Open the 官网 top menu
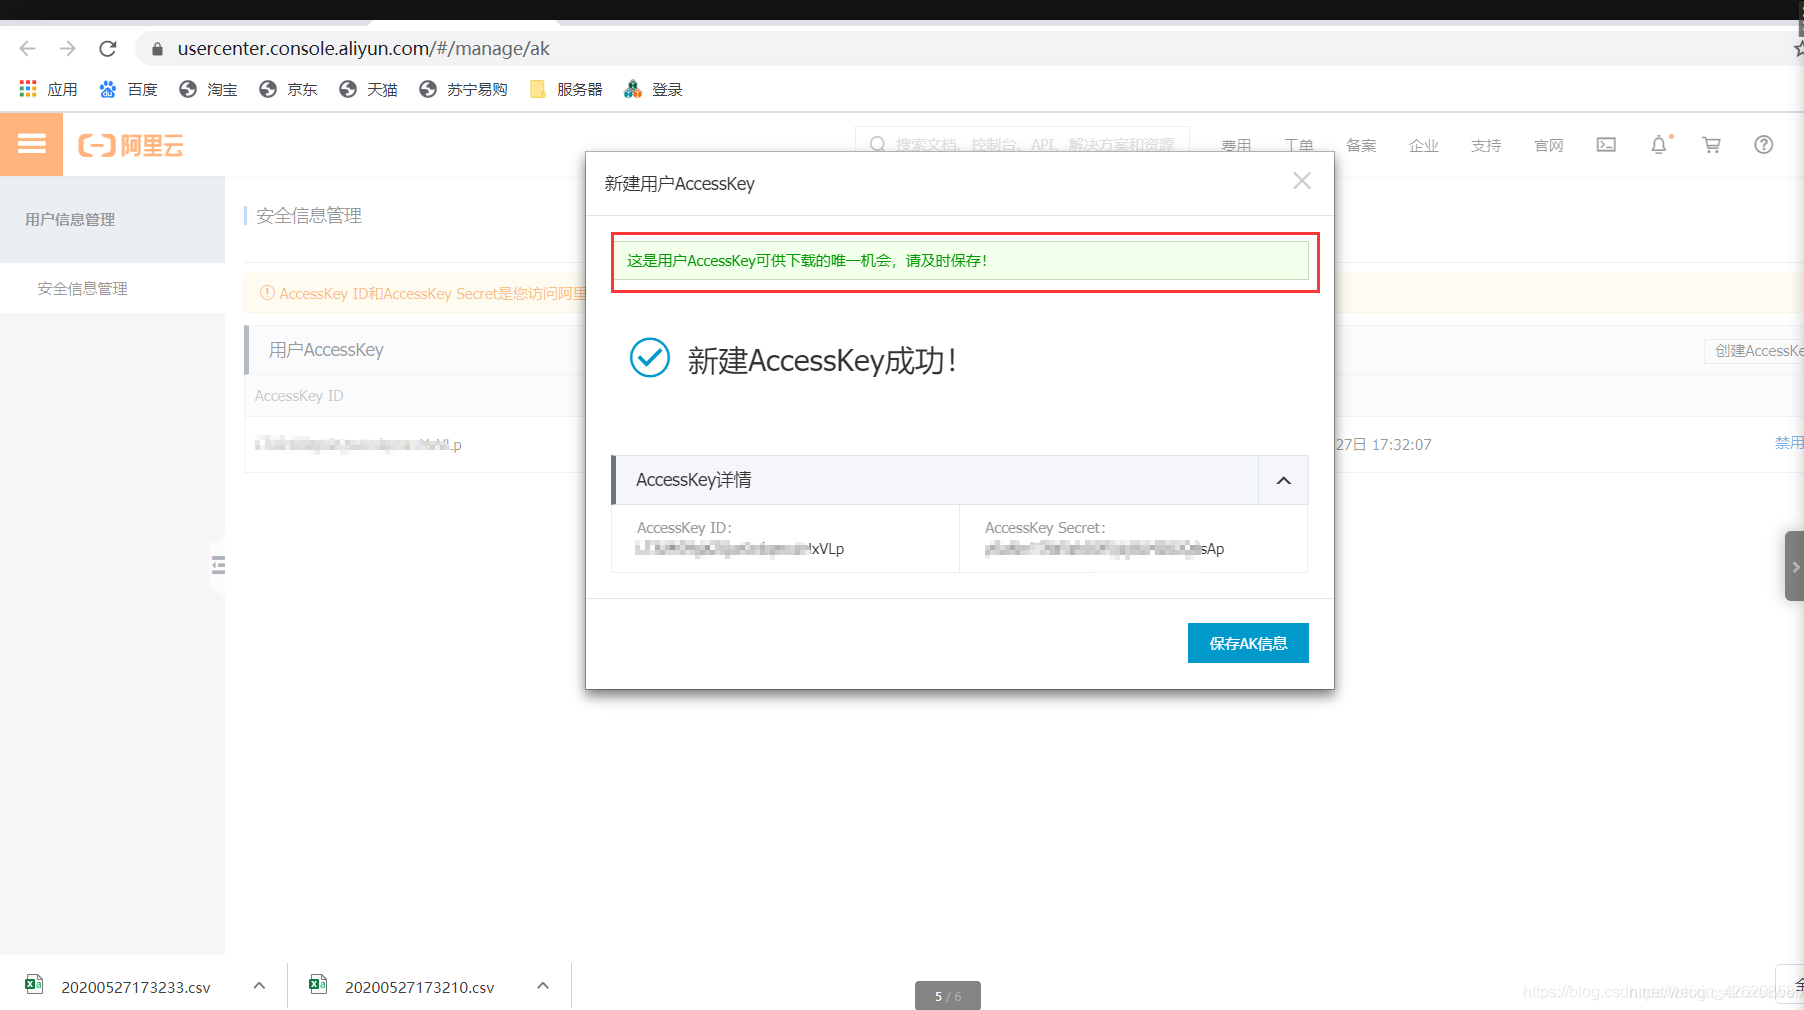This screenshot has width=1804, height=1010. (1548, 145)
